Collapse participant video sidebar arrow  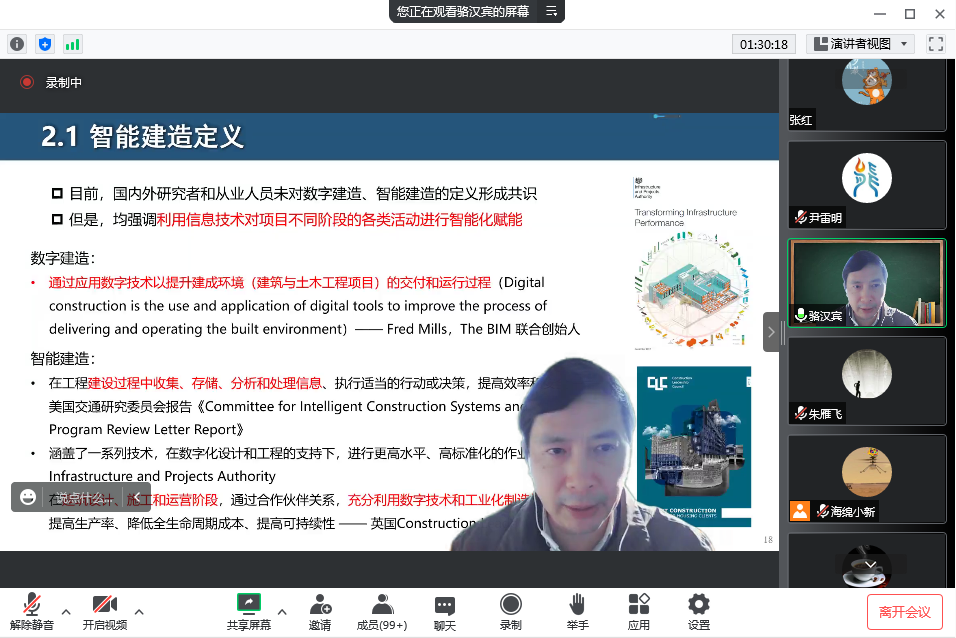(771, 332)
